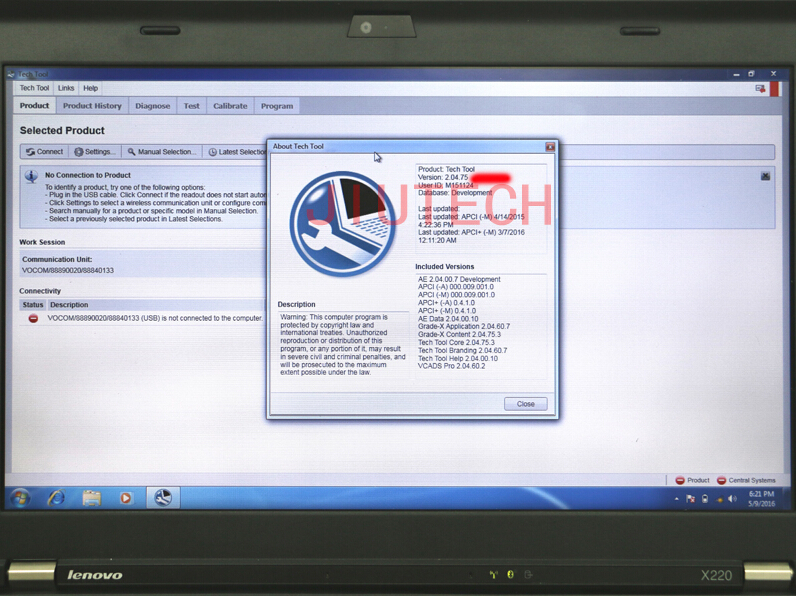
Task: Open Windows Media Player from taskbar
Action: [x=126, y=497]
